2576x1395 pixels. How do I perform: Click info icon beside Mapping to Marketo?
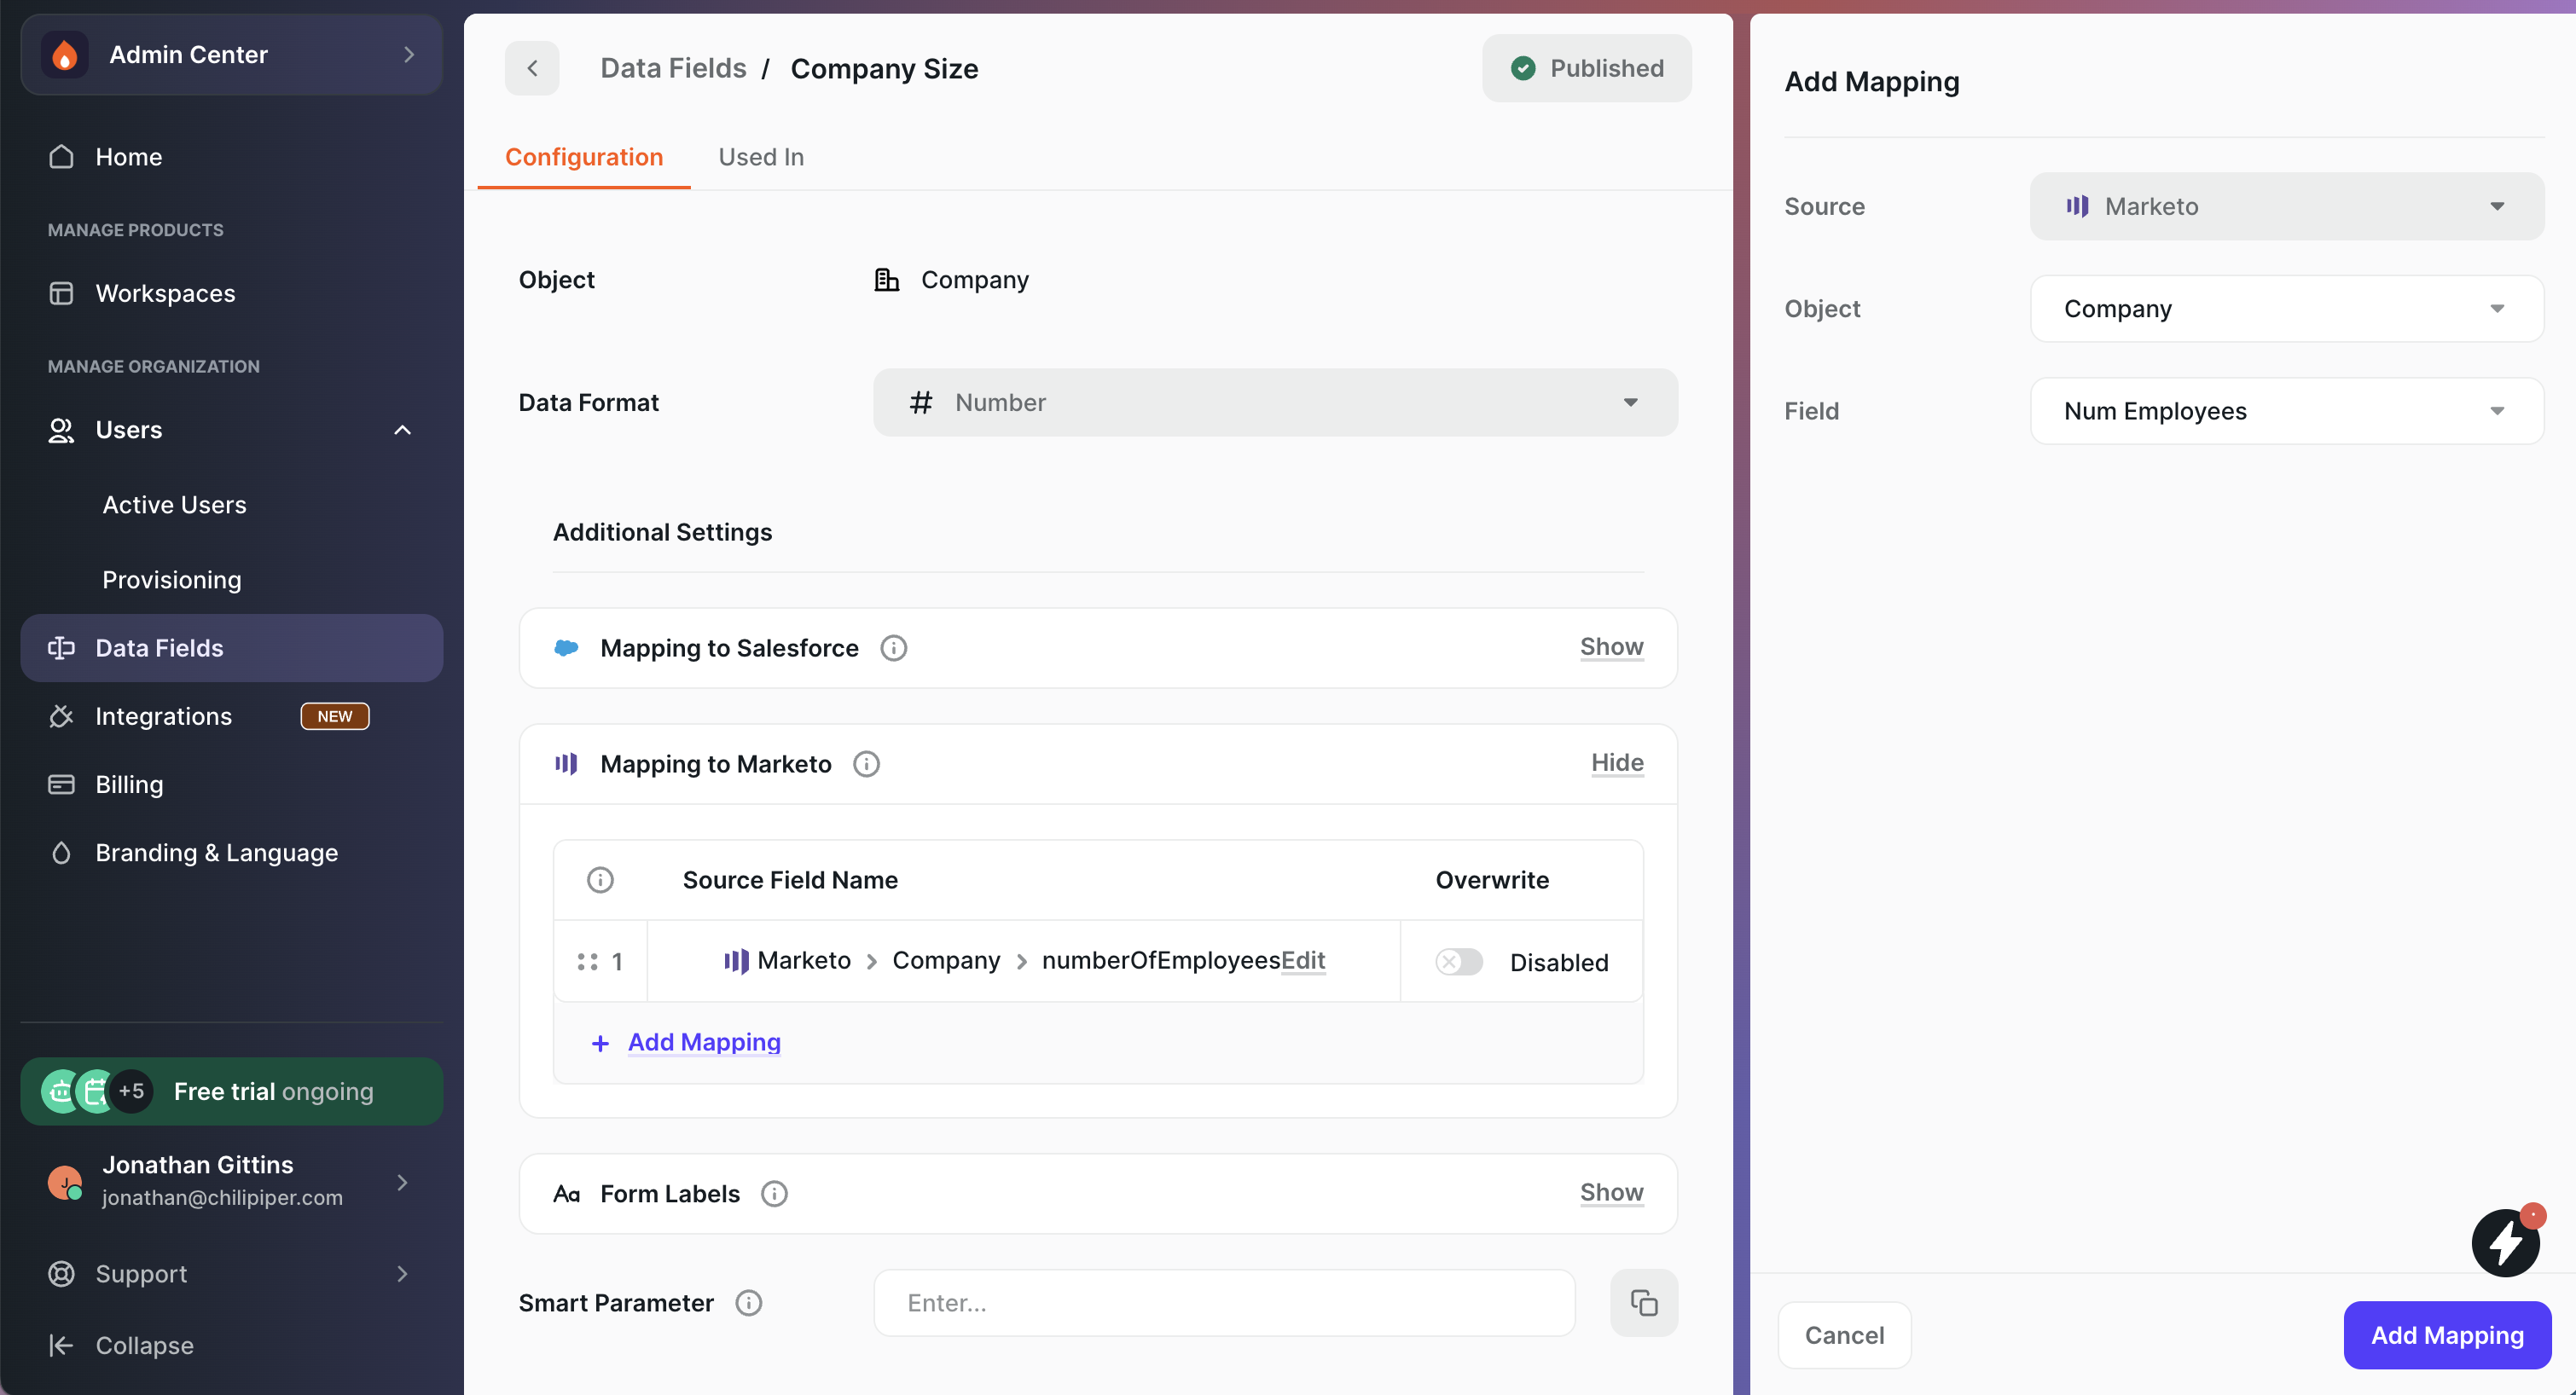tap(866, 764)
